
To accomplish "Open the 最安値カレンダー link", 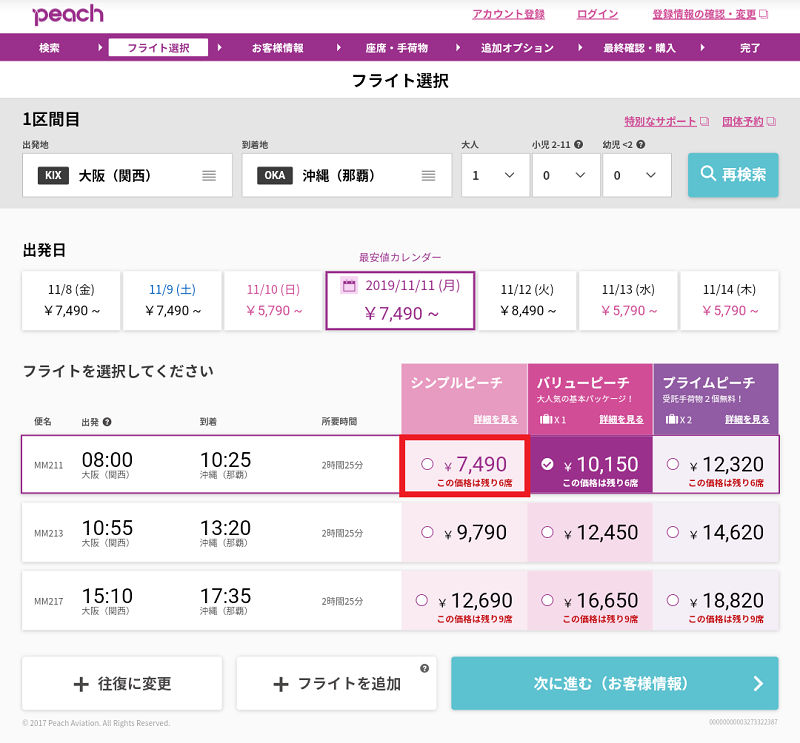I will (x=400, y=257).
